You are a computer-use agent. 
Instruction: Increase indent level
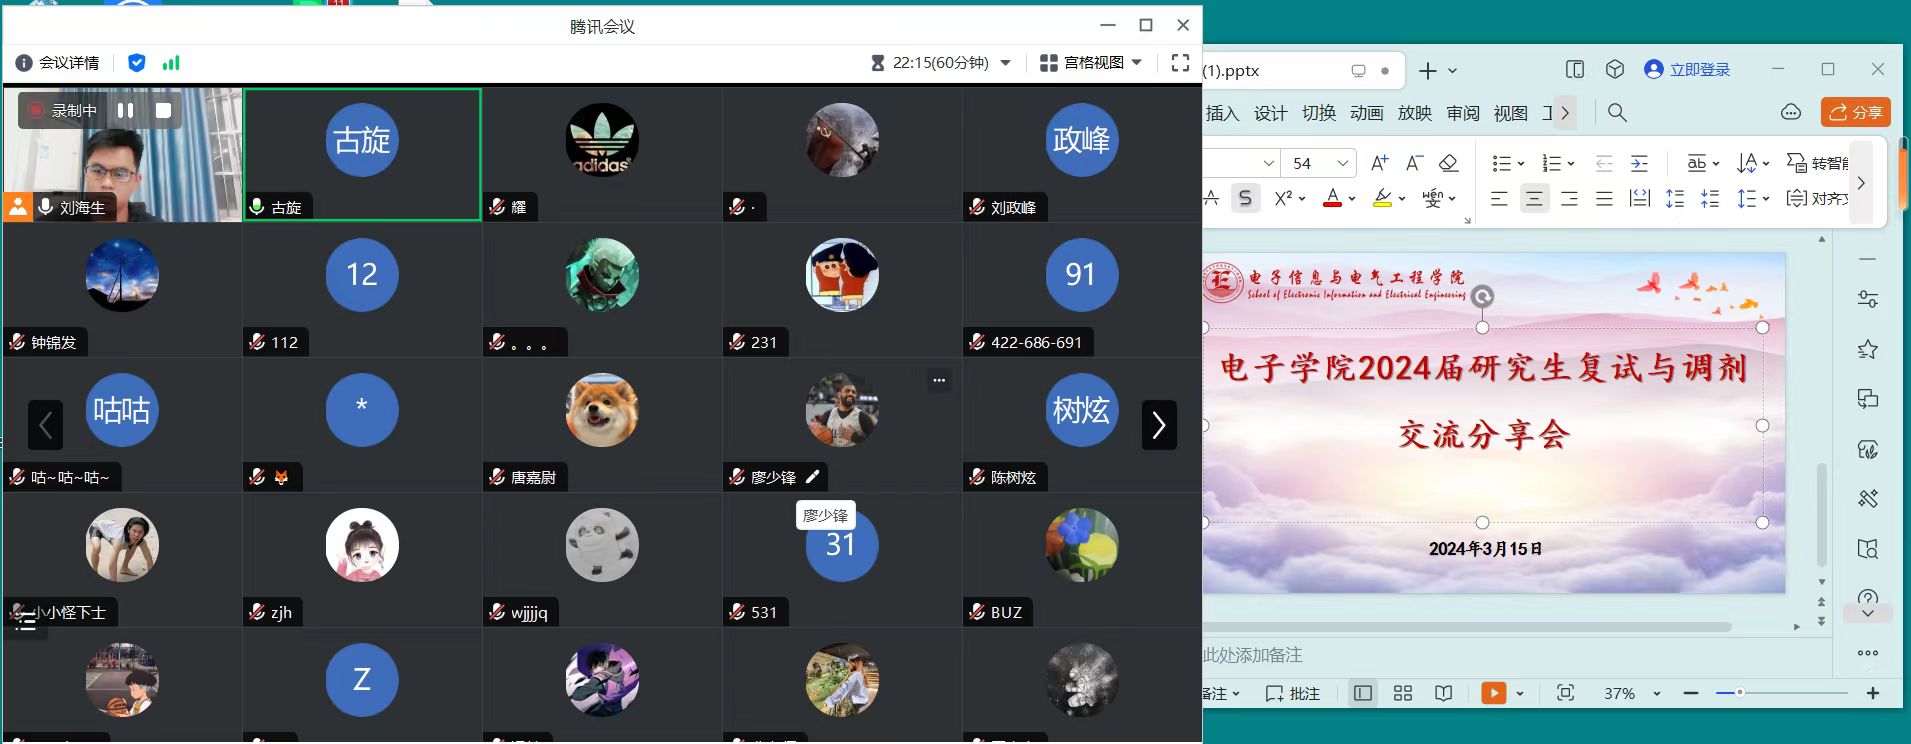[x=1639, y=163]
